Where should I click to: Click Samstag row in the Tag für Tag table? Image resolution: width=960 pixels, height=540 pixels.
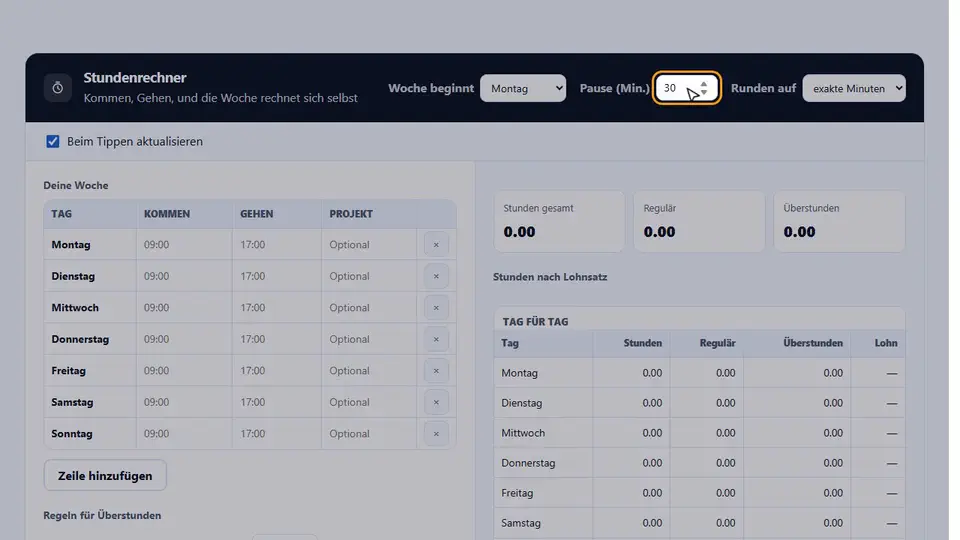click(699, 523)
